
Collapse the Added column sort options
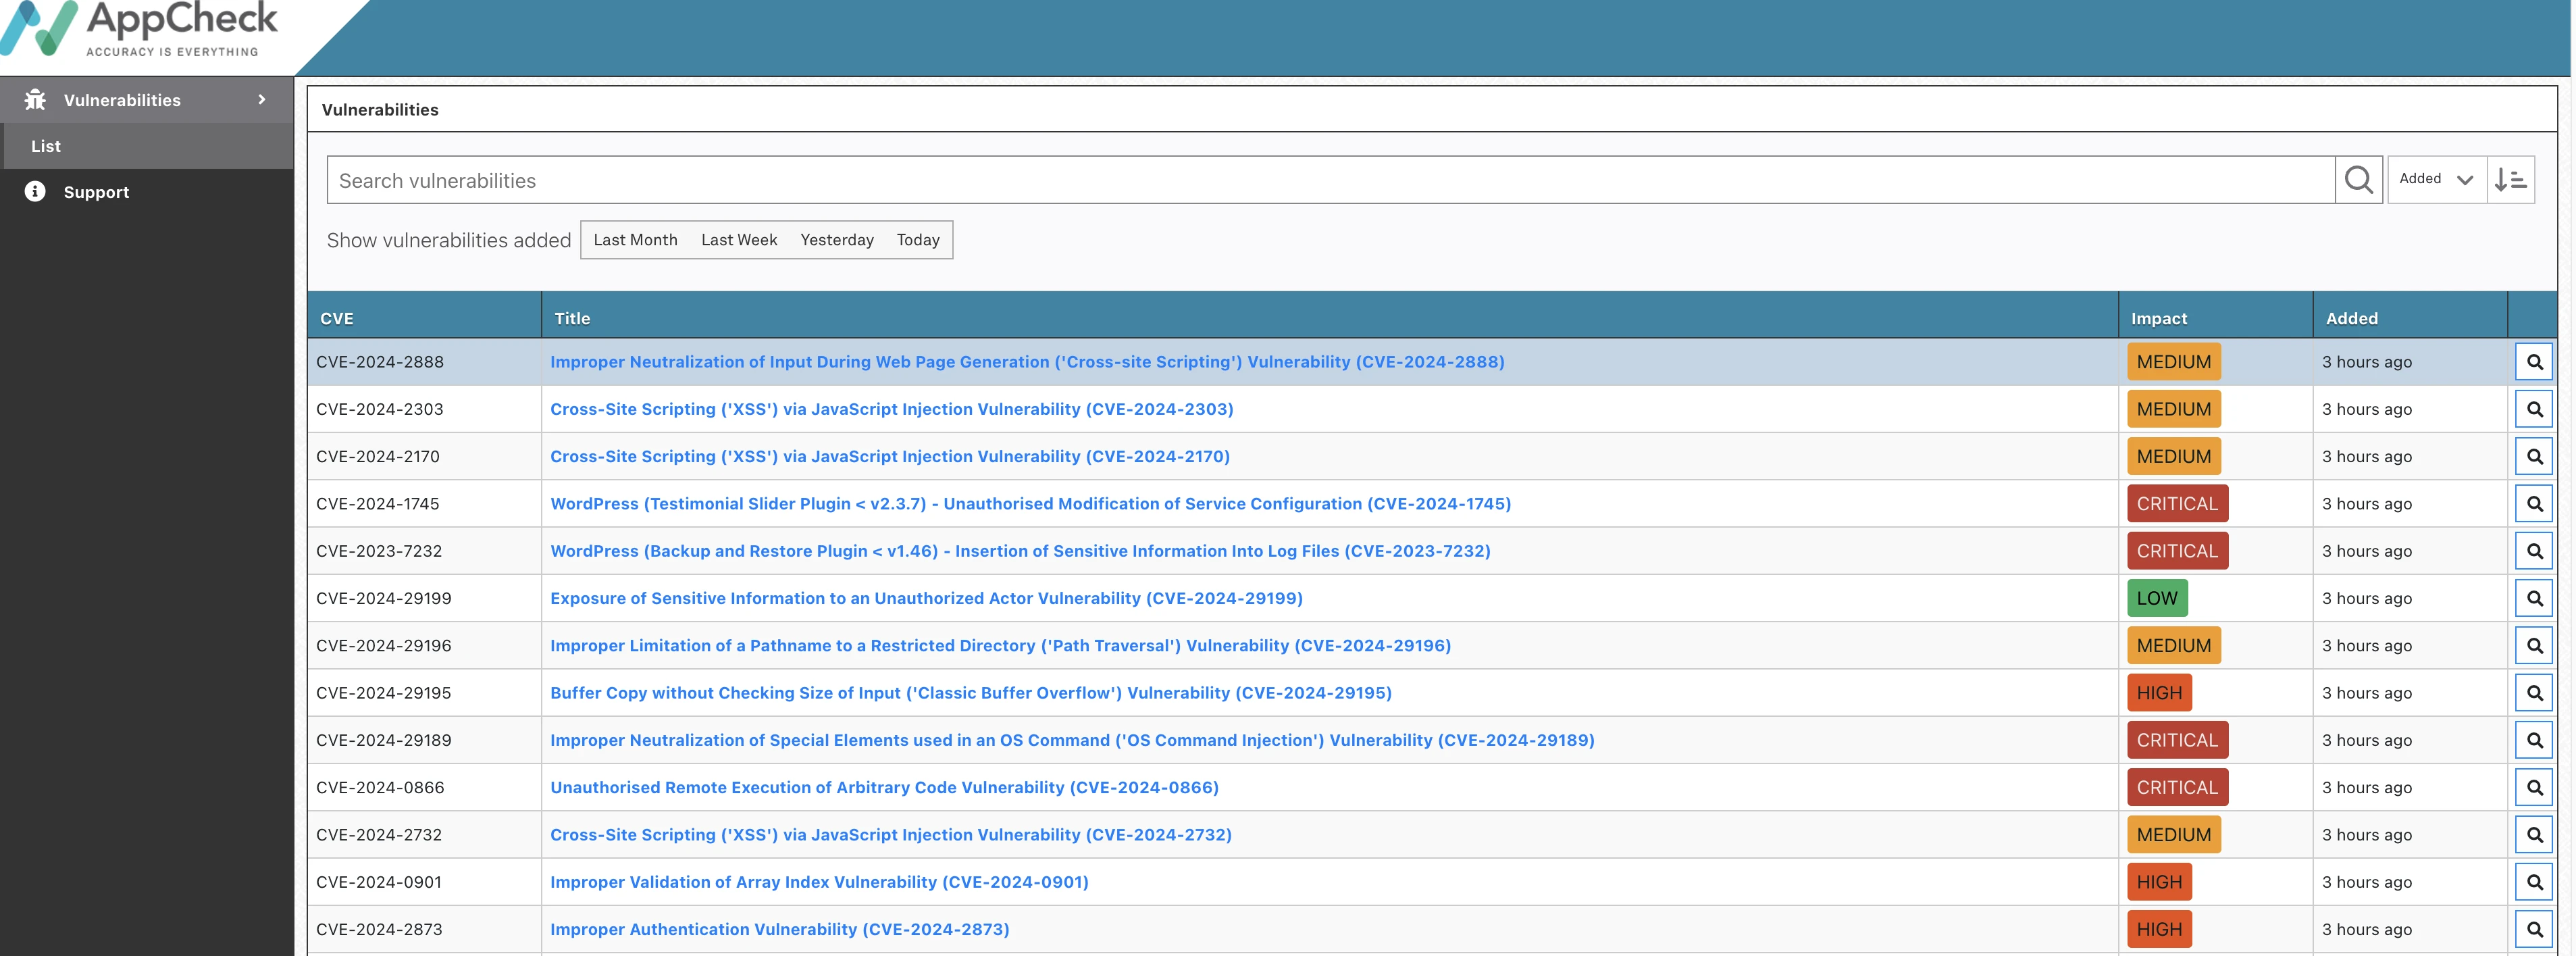click(2435, 179)
